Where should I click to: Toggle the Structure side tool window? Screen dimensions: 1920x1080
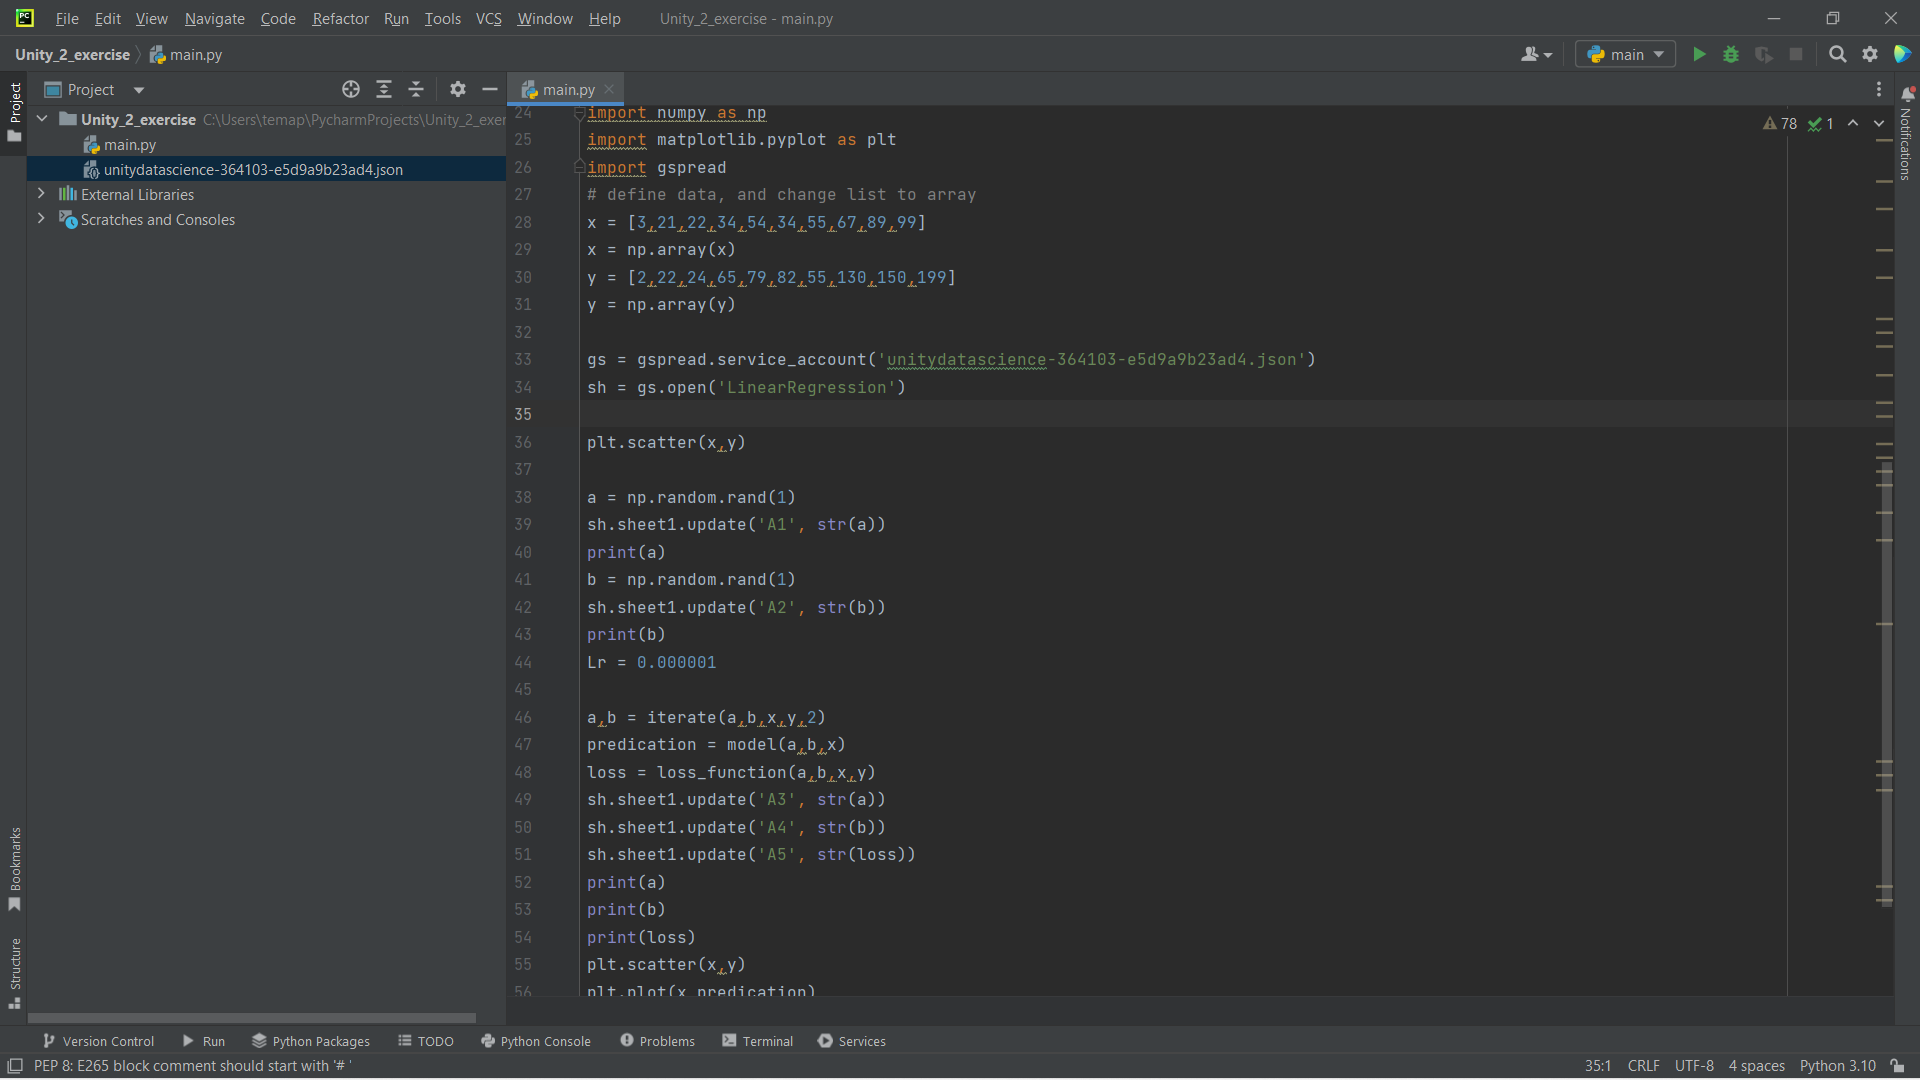tap(15, 972)
